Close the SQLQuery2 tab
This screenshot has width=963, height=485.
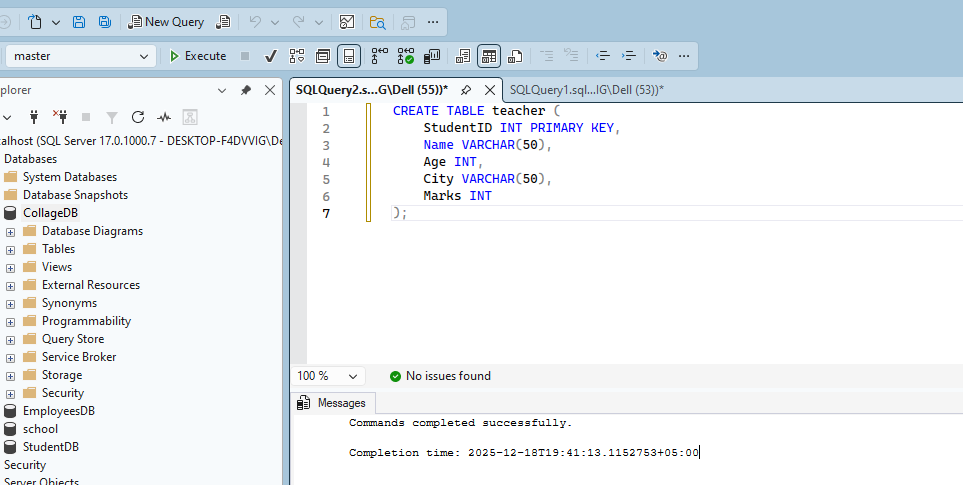click(x=489, y=90)
